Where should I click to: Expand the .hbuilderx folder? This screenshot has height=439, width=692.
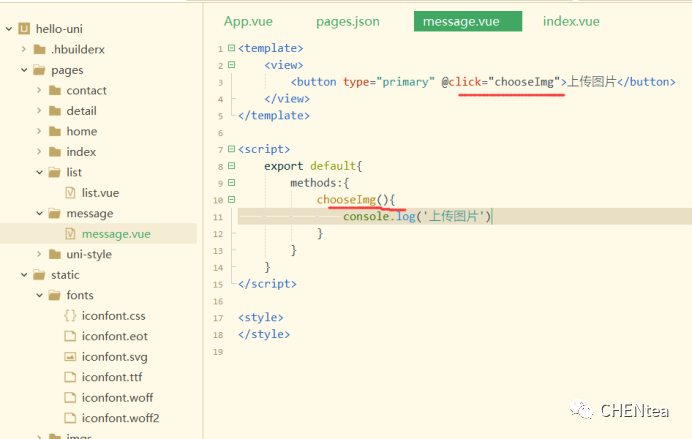coord(23,50)
